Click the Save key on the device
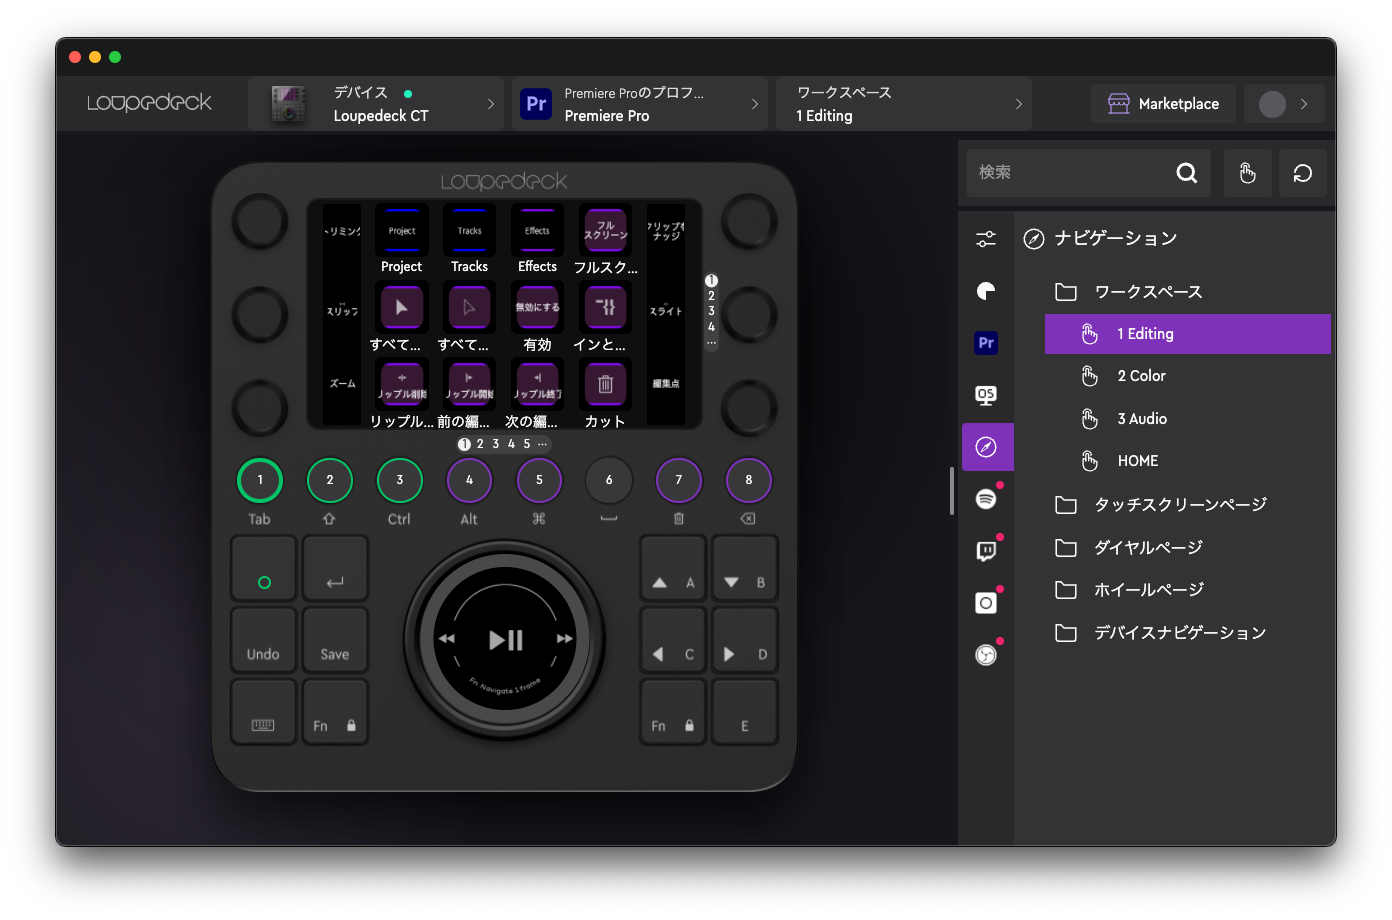This screenshot has width=1392, height=920. 335,641
